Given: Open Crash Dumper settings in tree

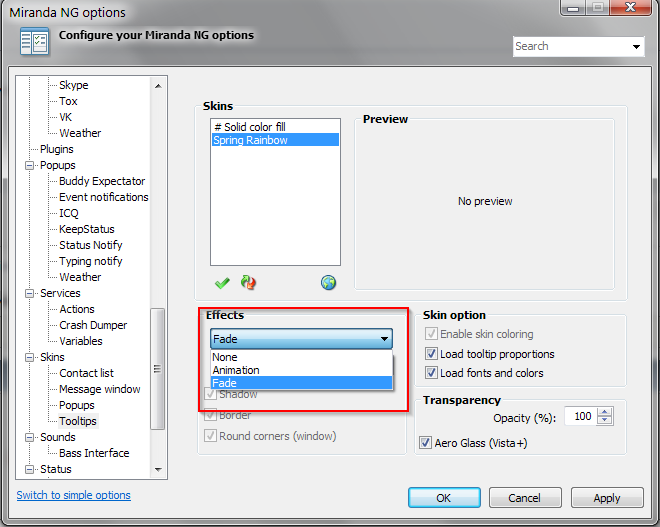Looking at the screenshot, I should pyautogui.click(x=92, y=325).
